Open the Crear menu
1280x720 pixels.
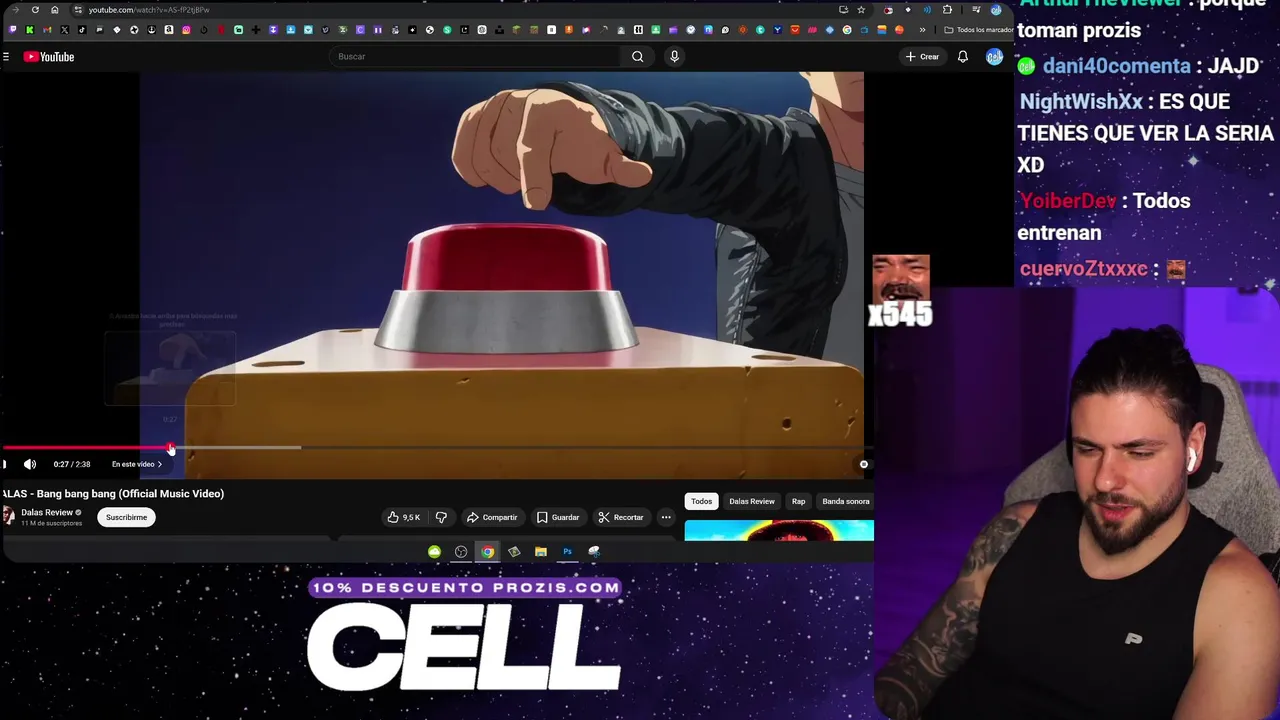(922, 57)
